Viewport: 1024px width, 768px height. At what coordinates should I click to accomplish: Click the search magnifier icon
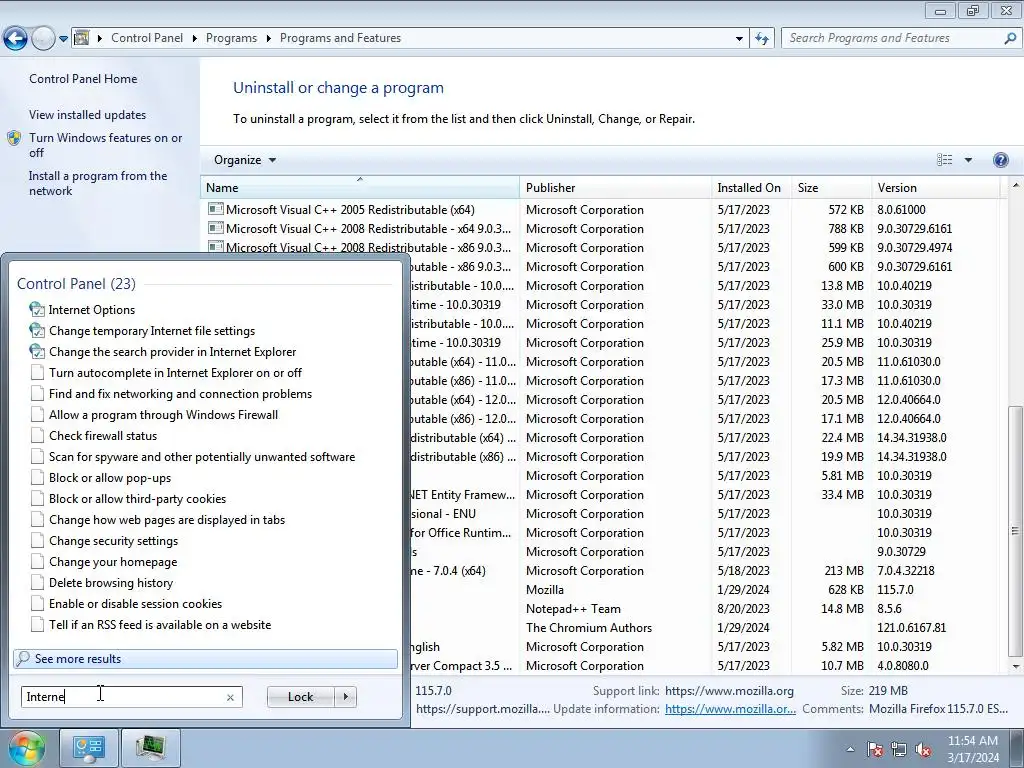pos(1010,39)
